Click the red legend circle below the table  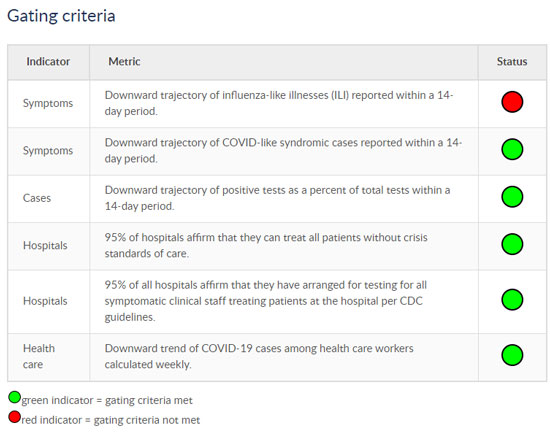tap(14, 417)
